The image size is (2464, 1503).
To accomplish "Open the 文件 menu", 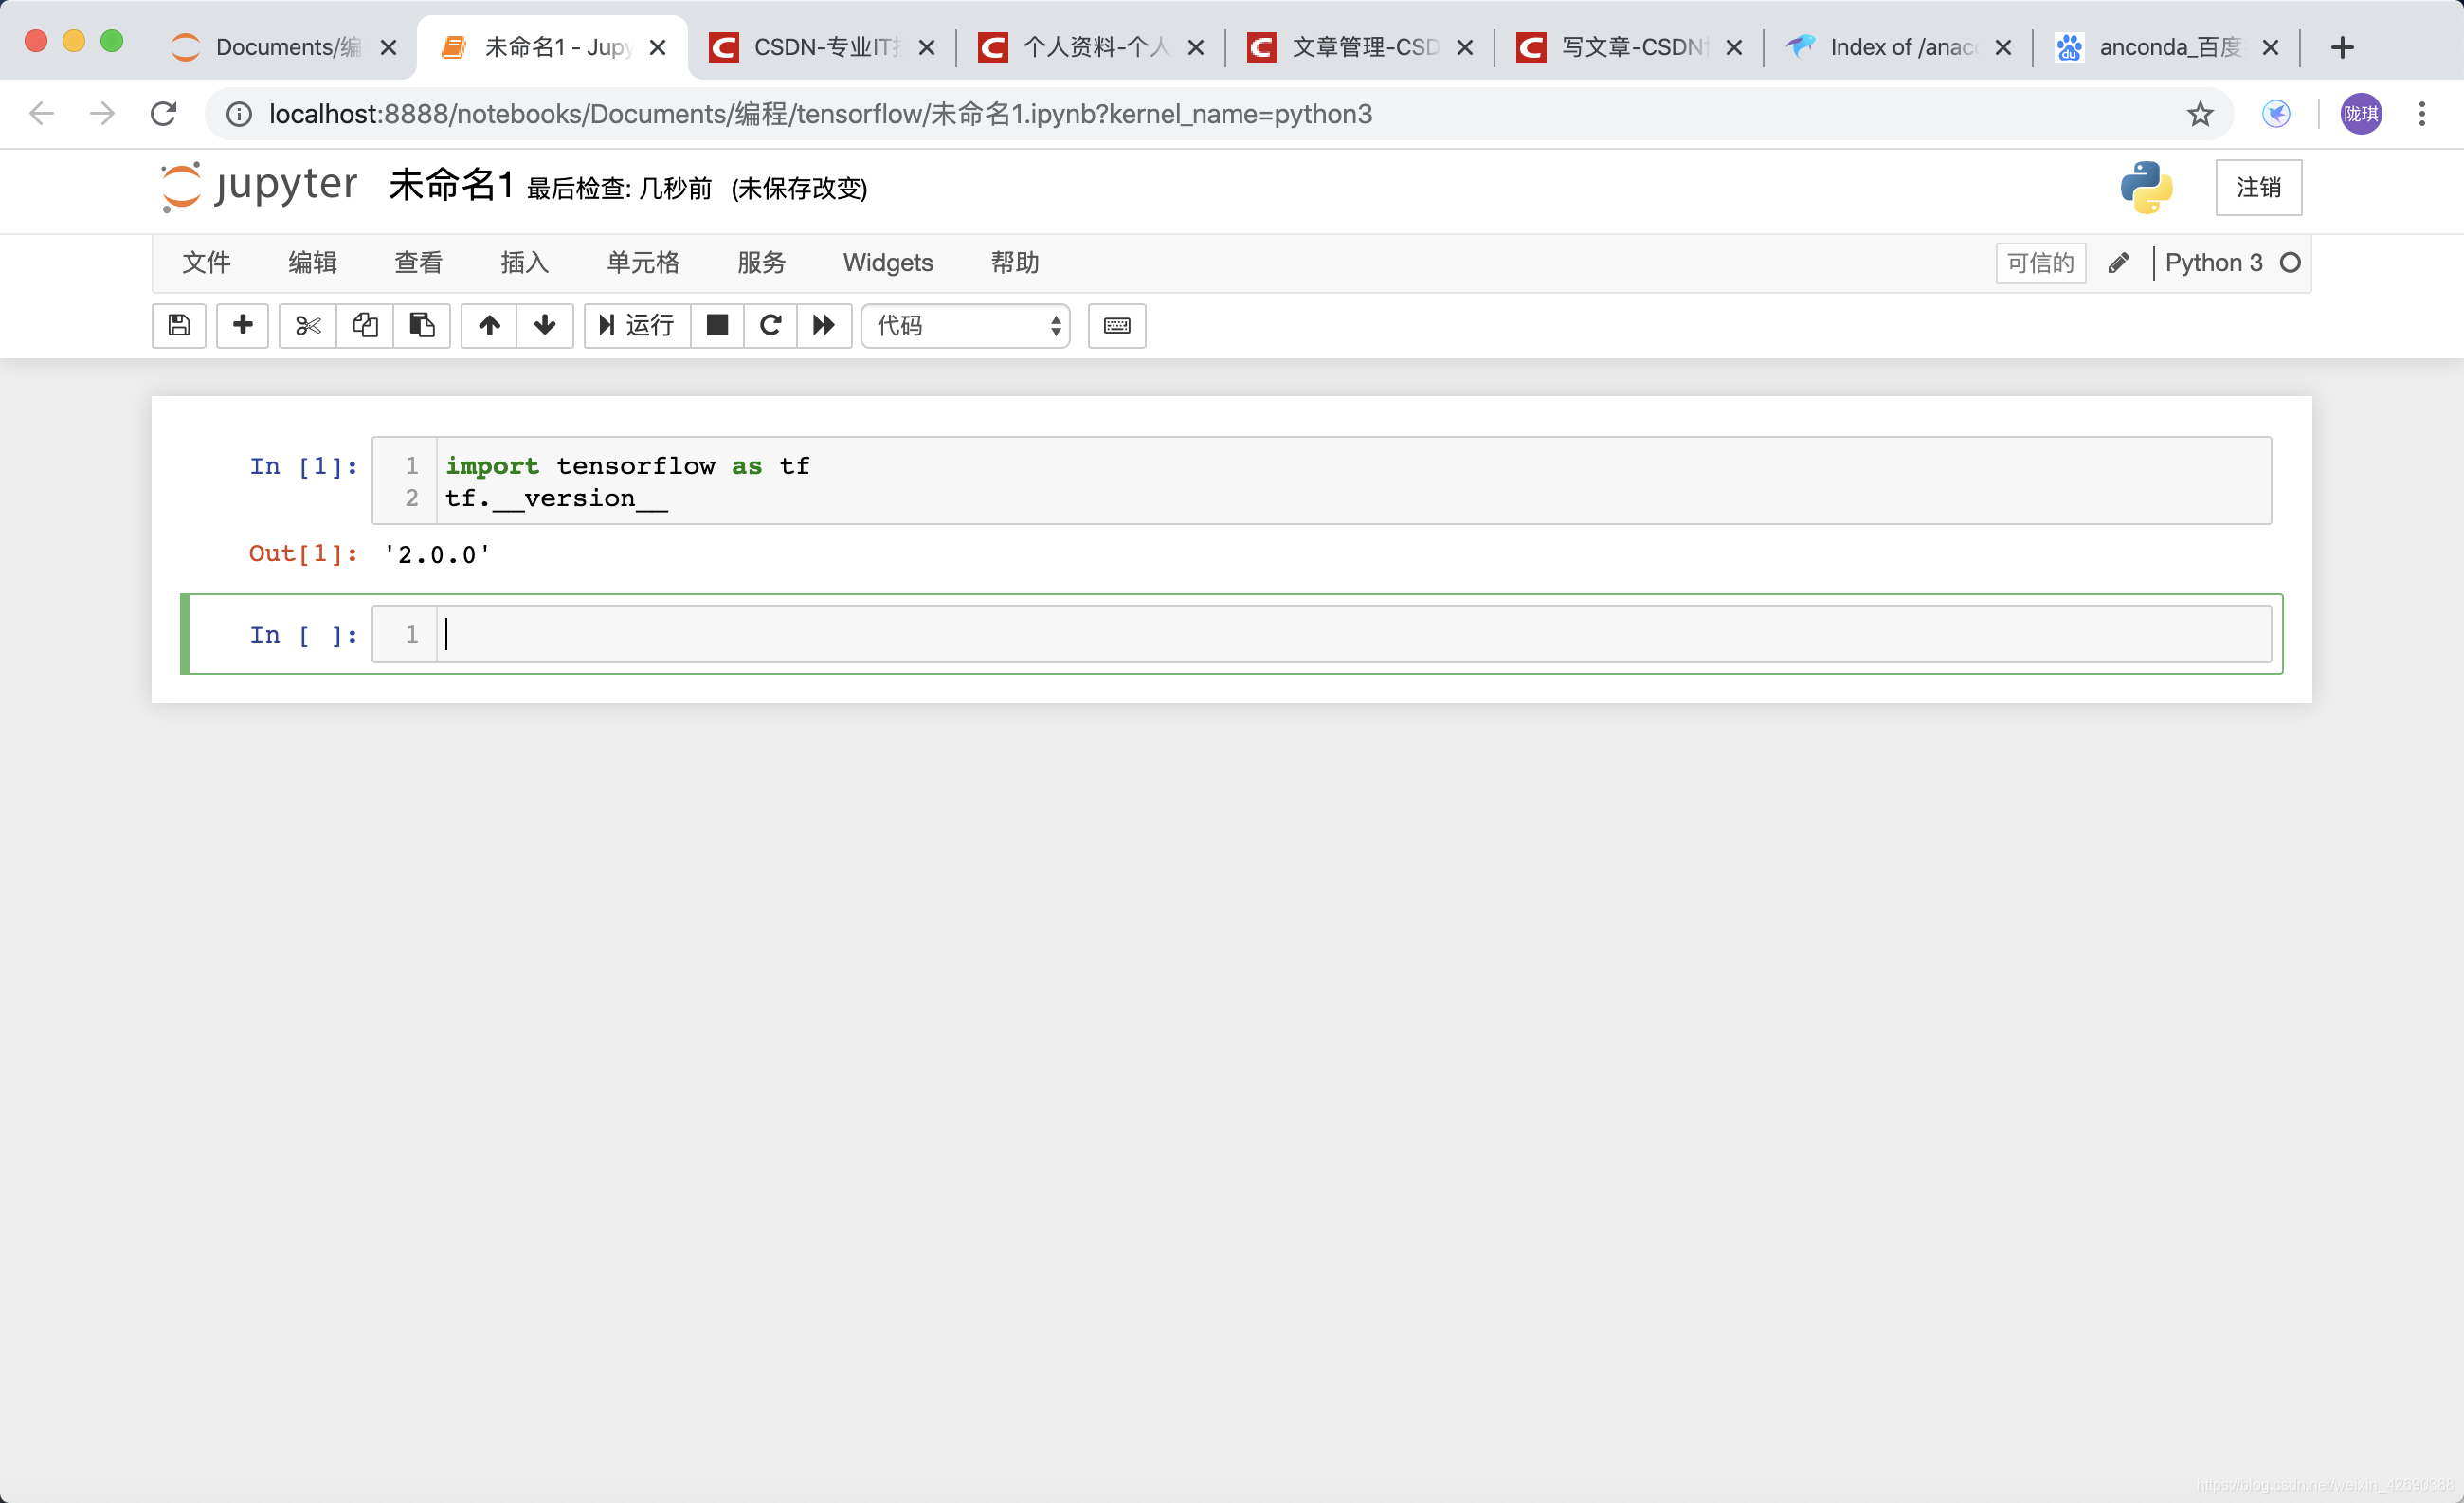I will click(206, 263).
